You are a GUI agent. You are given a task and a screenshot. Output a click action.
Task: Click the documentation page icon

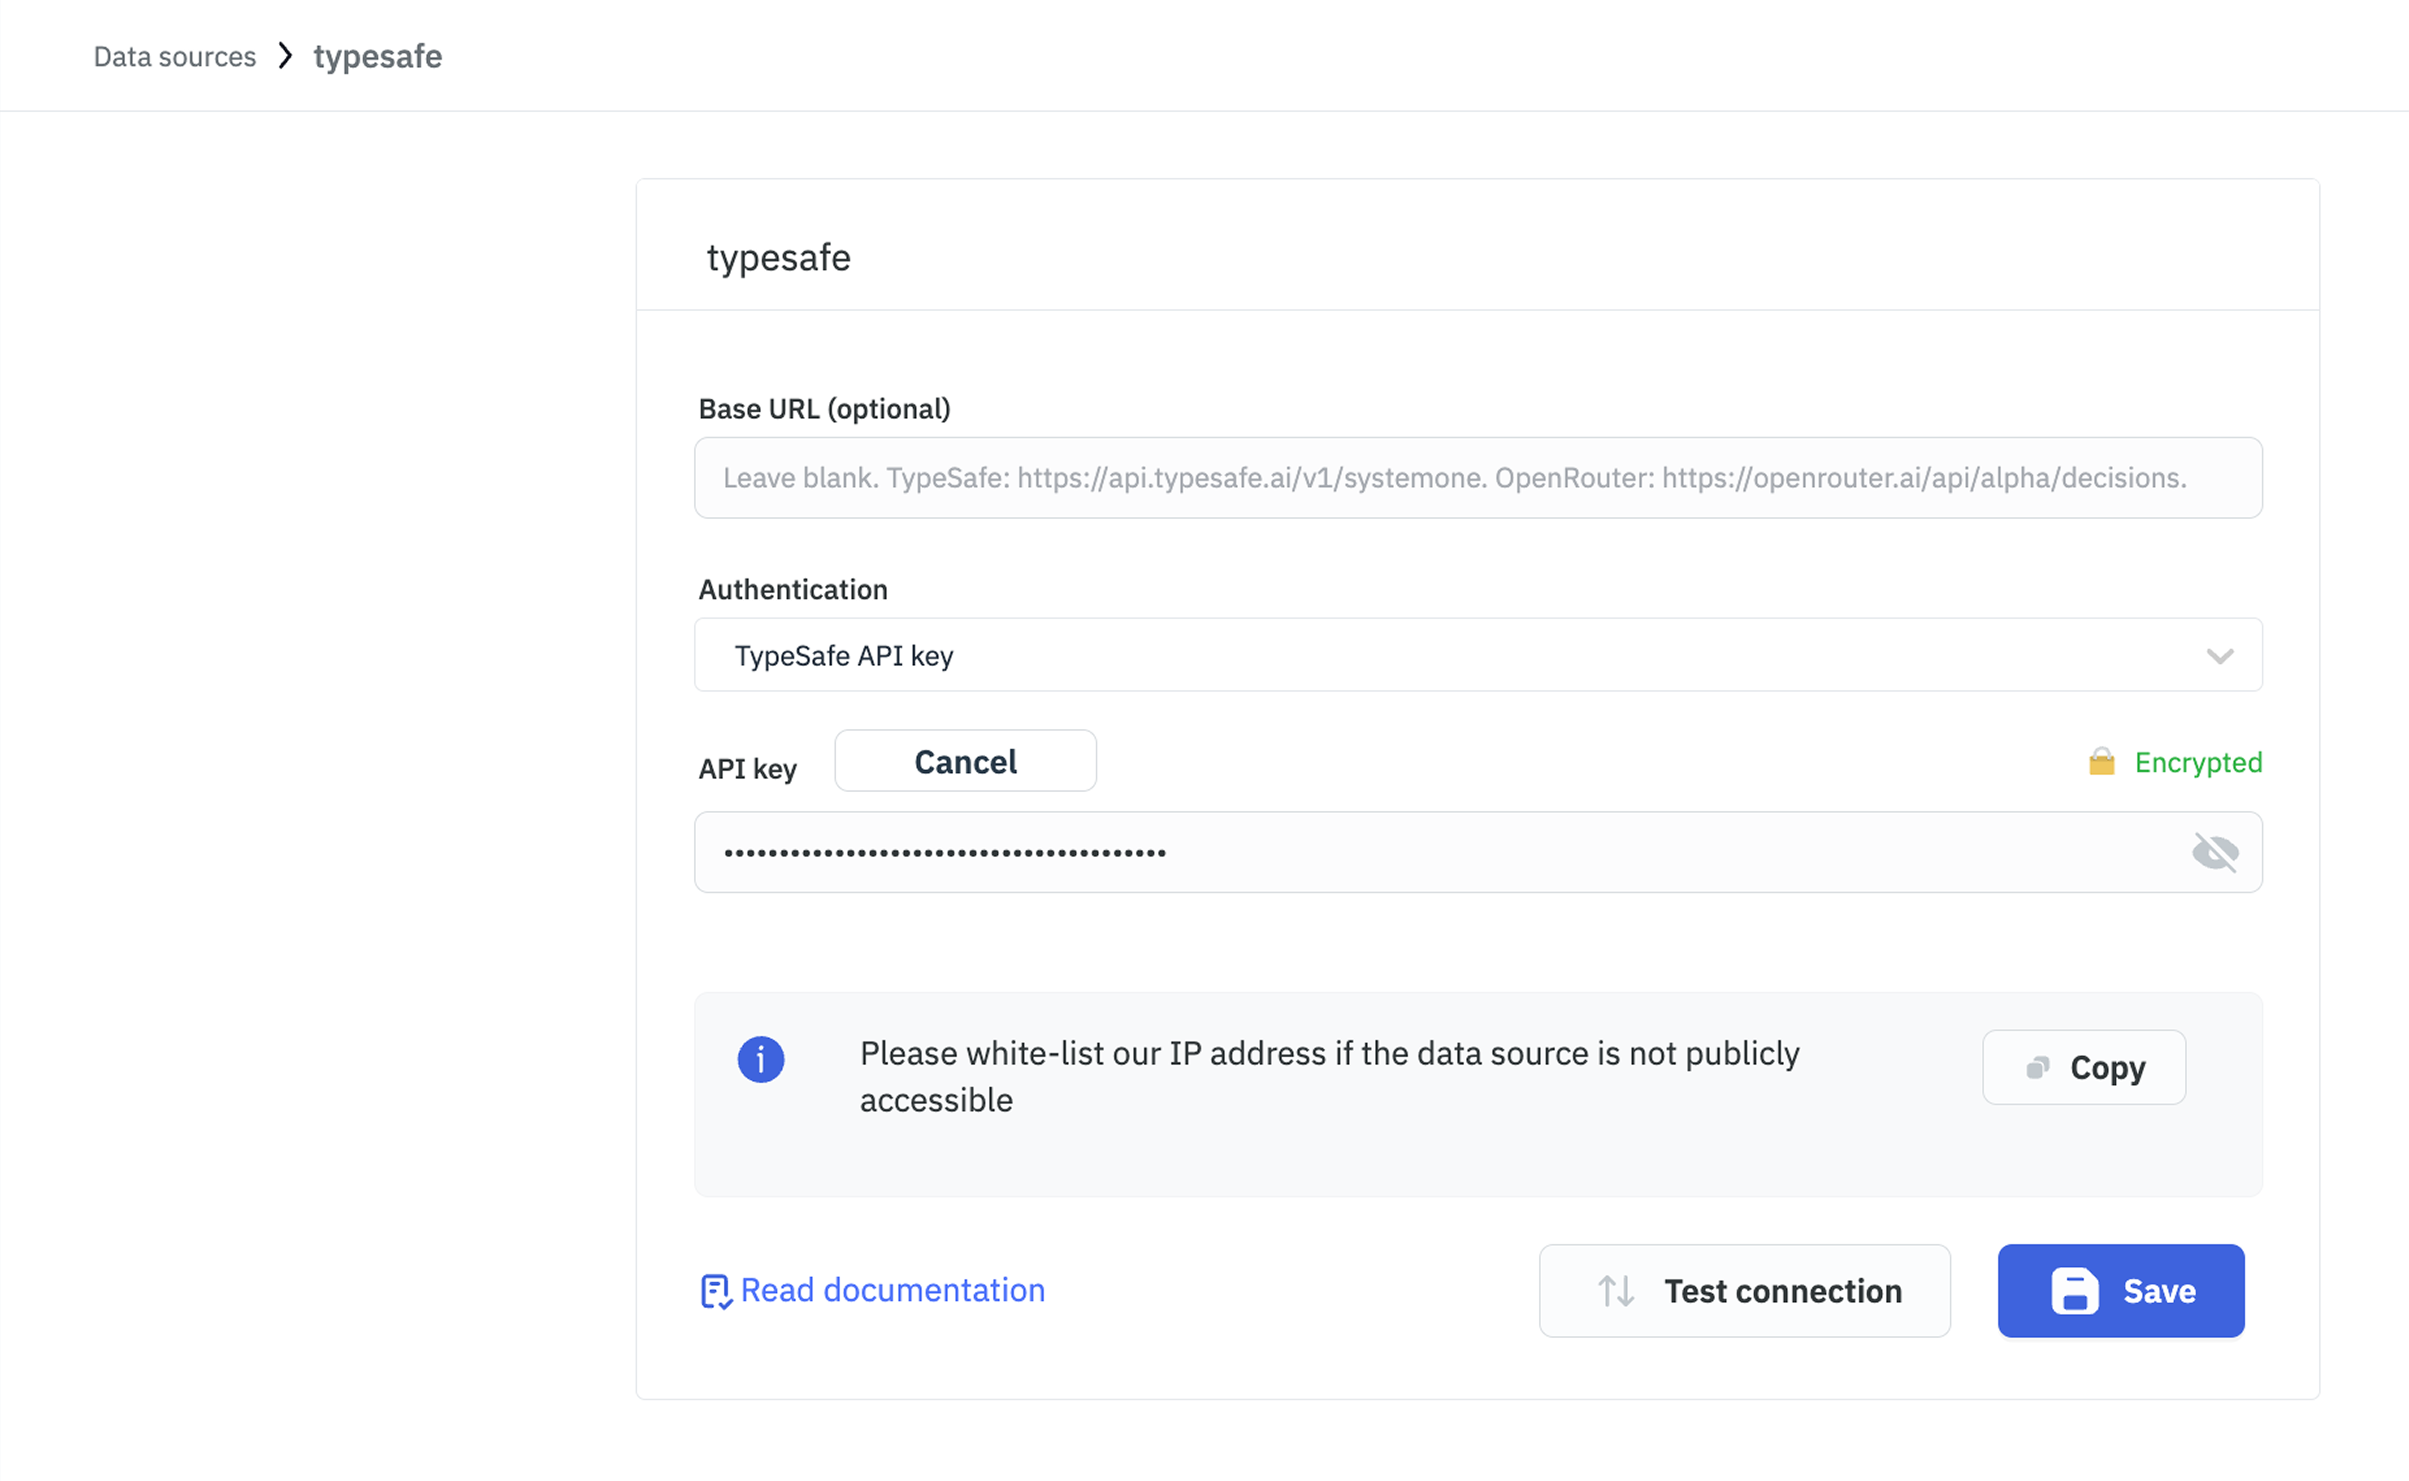pyautogui.click(x=715, y=1290)
